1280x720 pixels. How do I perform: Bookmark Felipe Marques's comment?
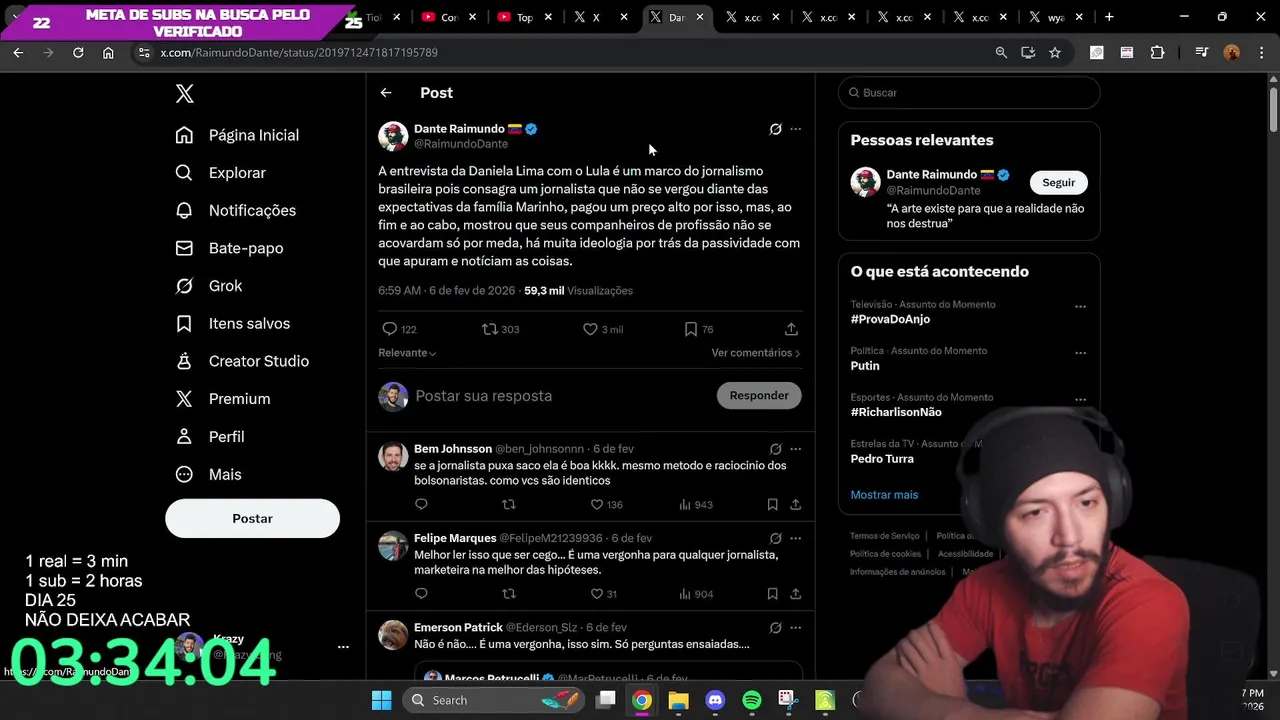point(773,594)
